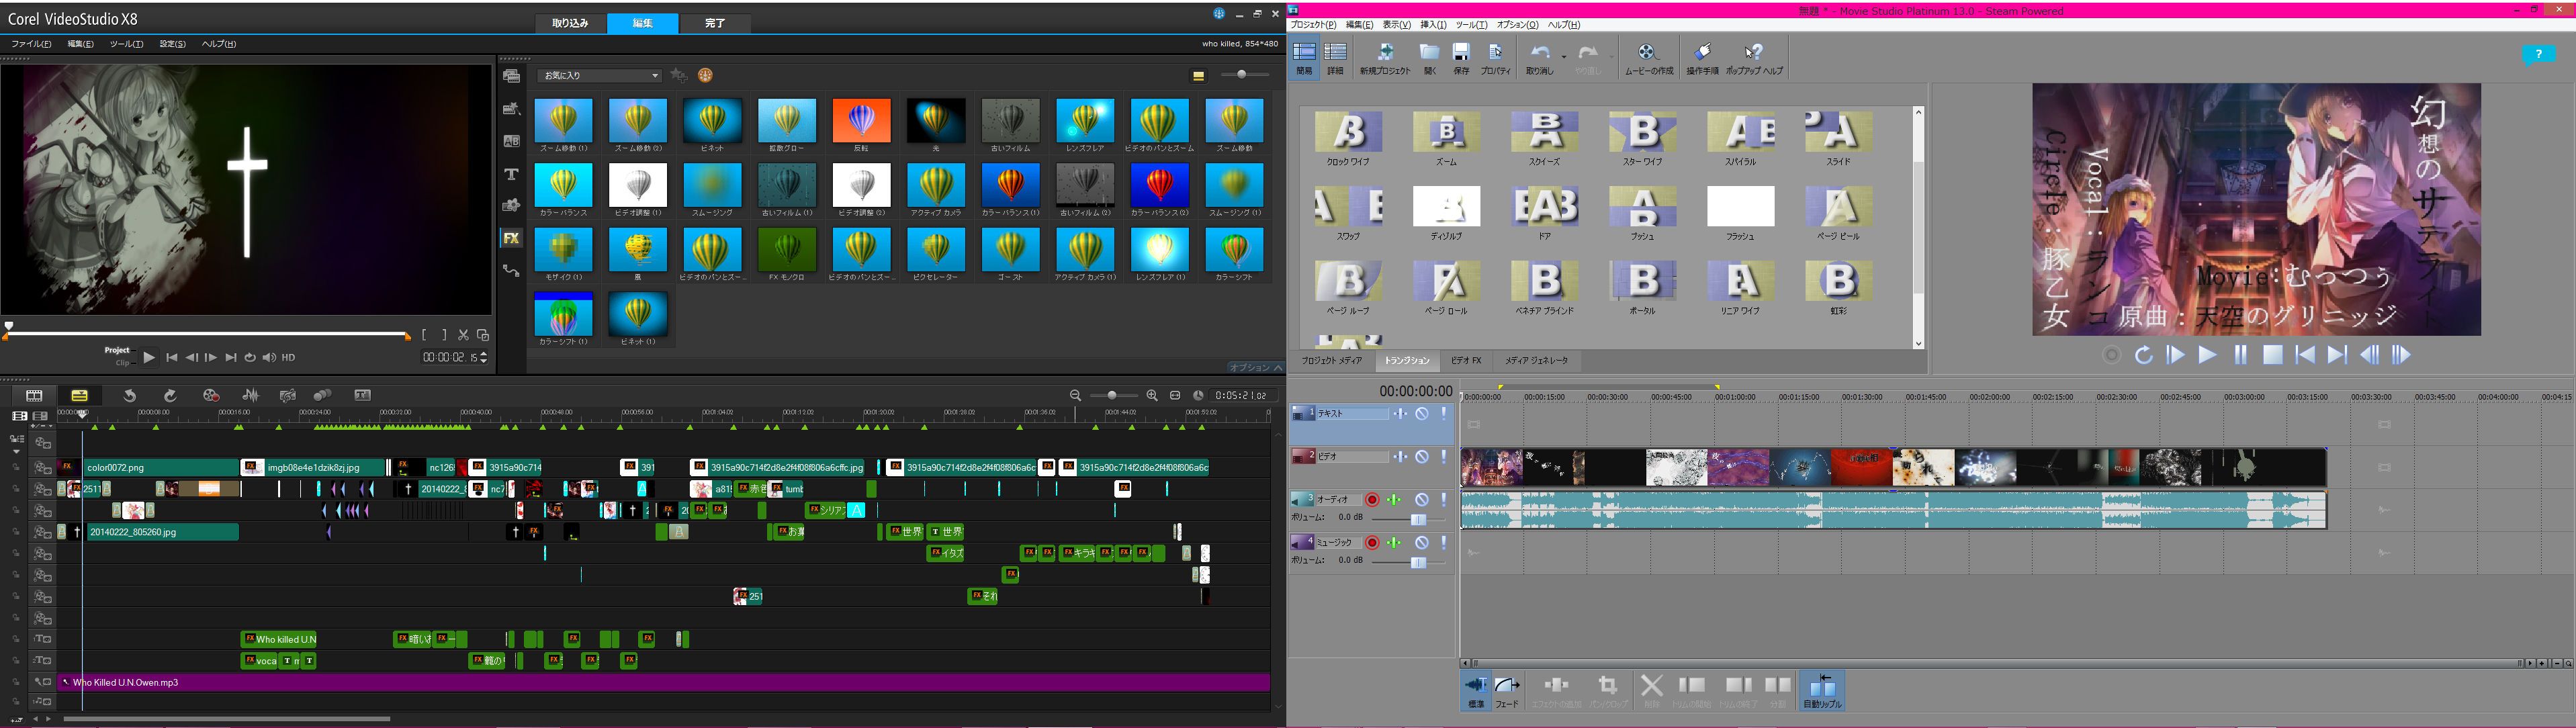Open the subtitle editor in VideoStudio toolbar
The image size is (2576, 728).
click(x=363, y=396)
